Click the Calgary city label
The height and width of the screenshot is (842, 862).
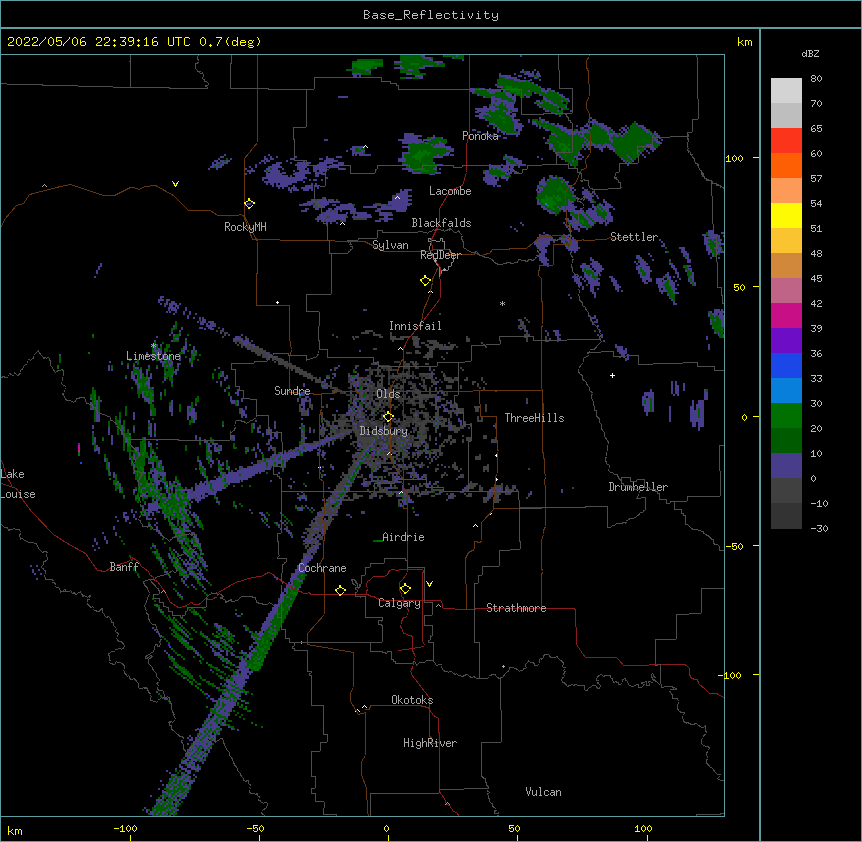pos(399,603)
